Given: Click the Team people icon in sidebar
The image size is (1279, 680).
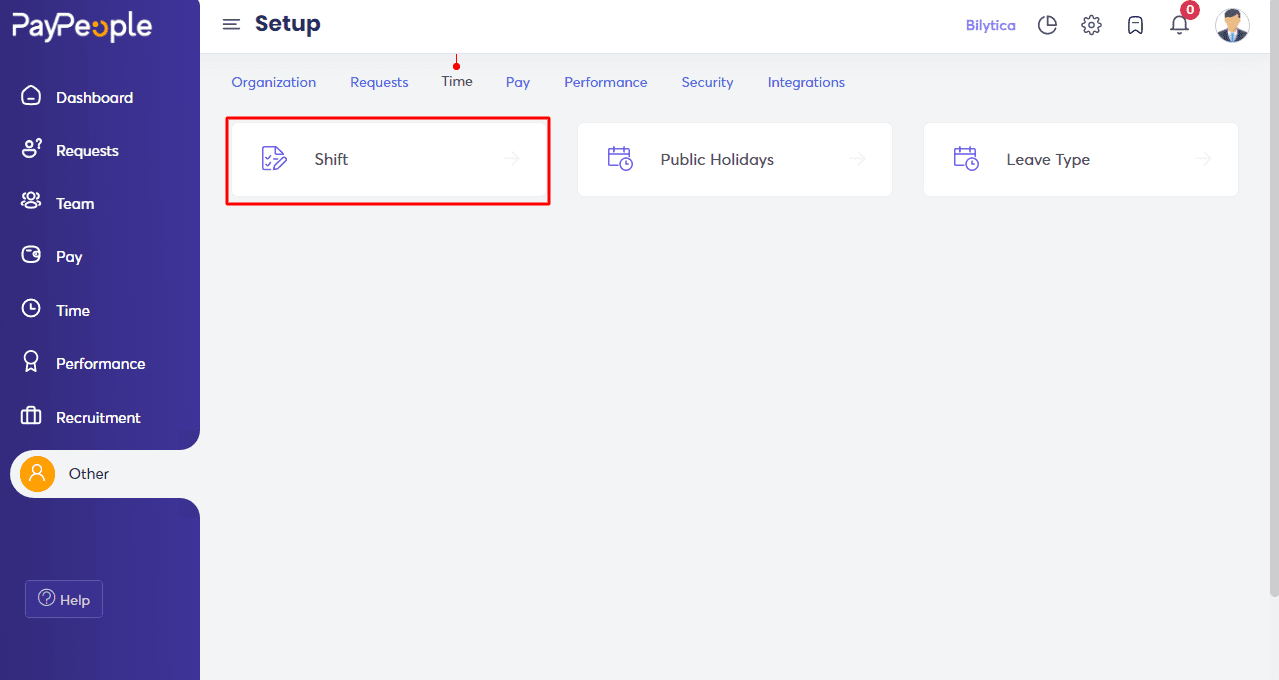Looking at the screenshot, I should point(31,202).
